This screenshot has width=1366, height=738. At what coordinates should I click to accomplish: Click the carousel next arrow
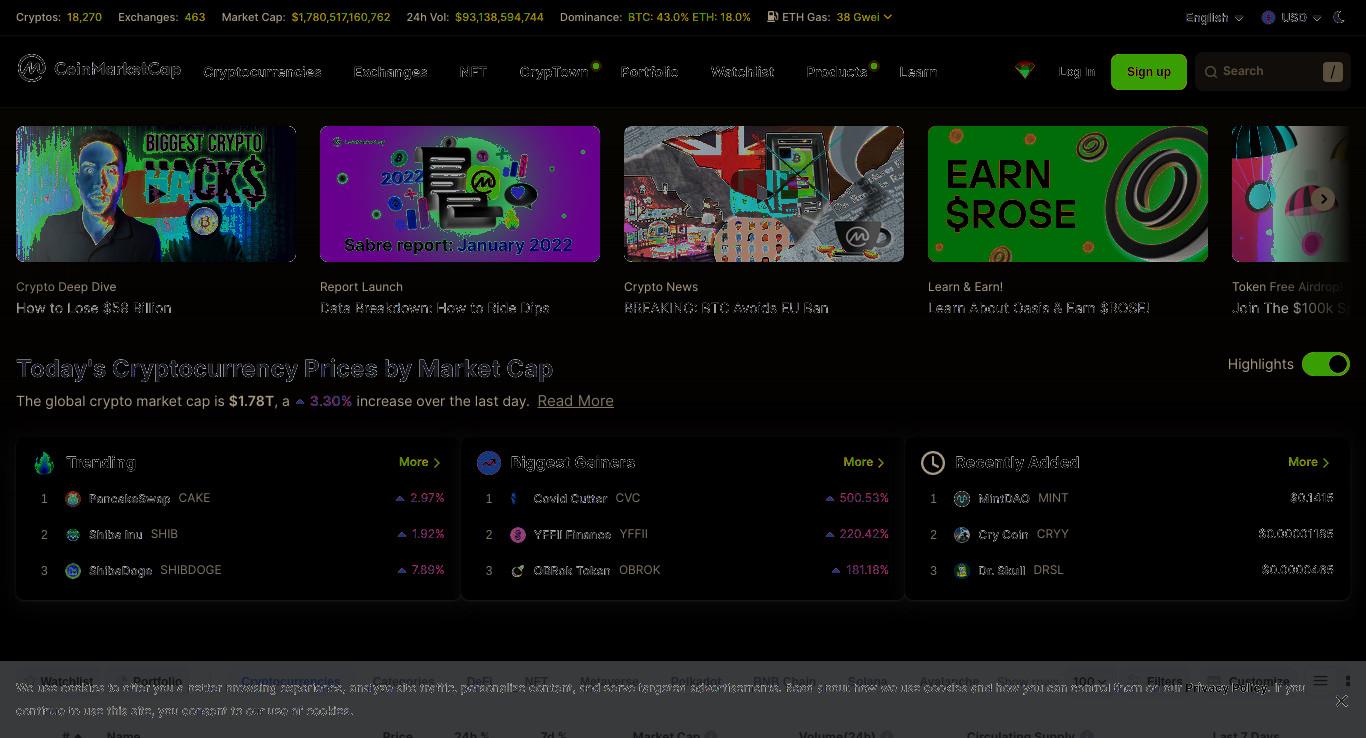pyautogui.click(x=1324, y=199)
